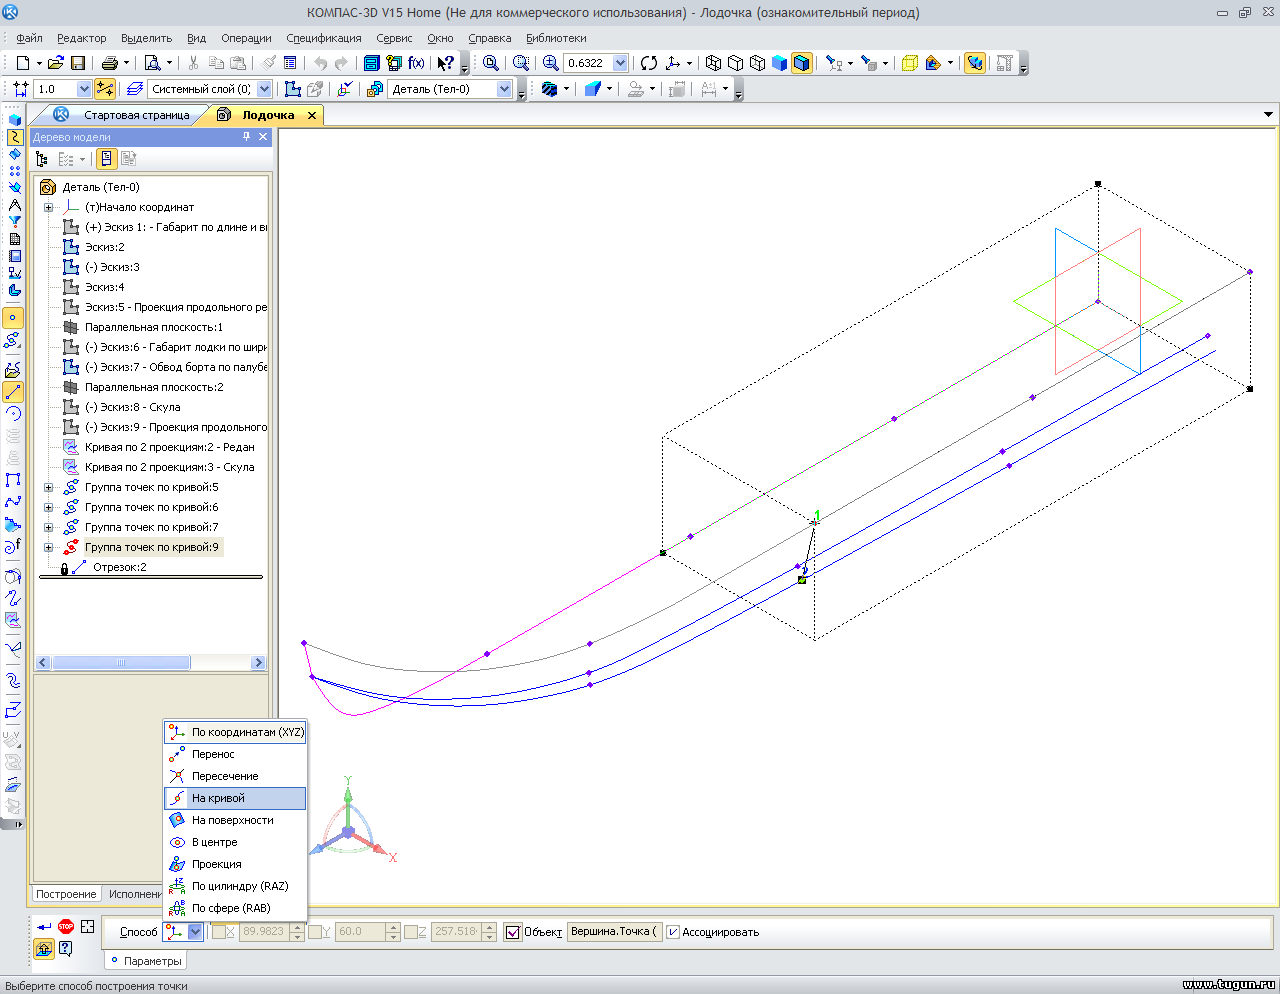1280x994 pixels.
Task: Click the Print icon
Action: [110, 63]
